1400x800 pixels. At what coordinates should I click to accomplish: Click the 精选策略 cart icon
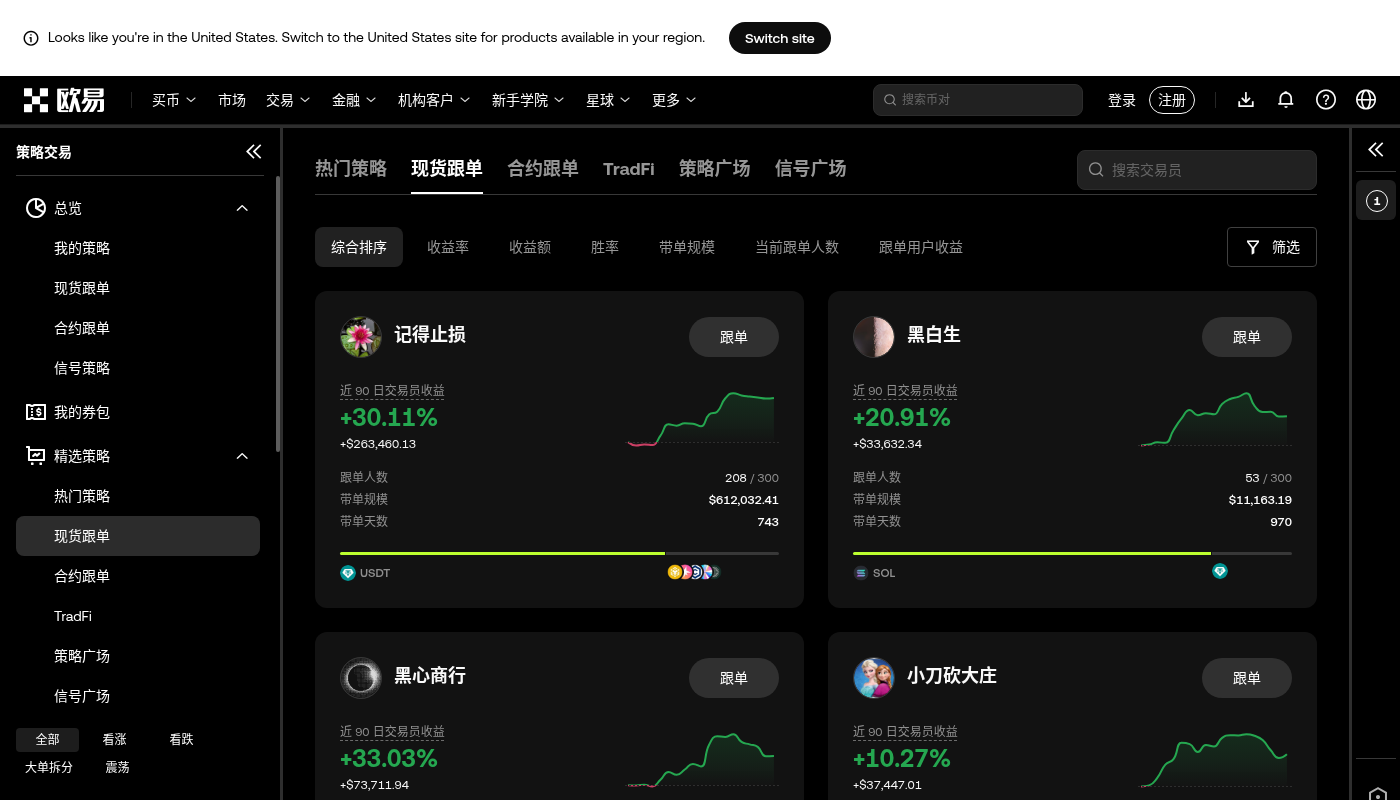click(x=36, y=456)
